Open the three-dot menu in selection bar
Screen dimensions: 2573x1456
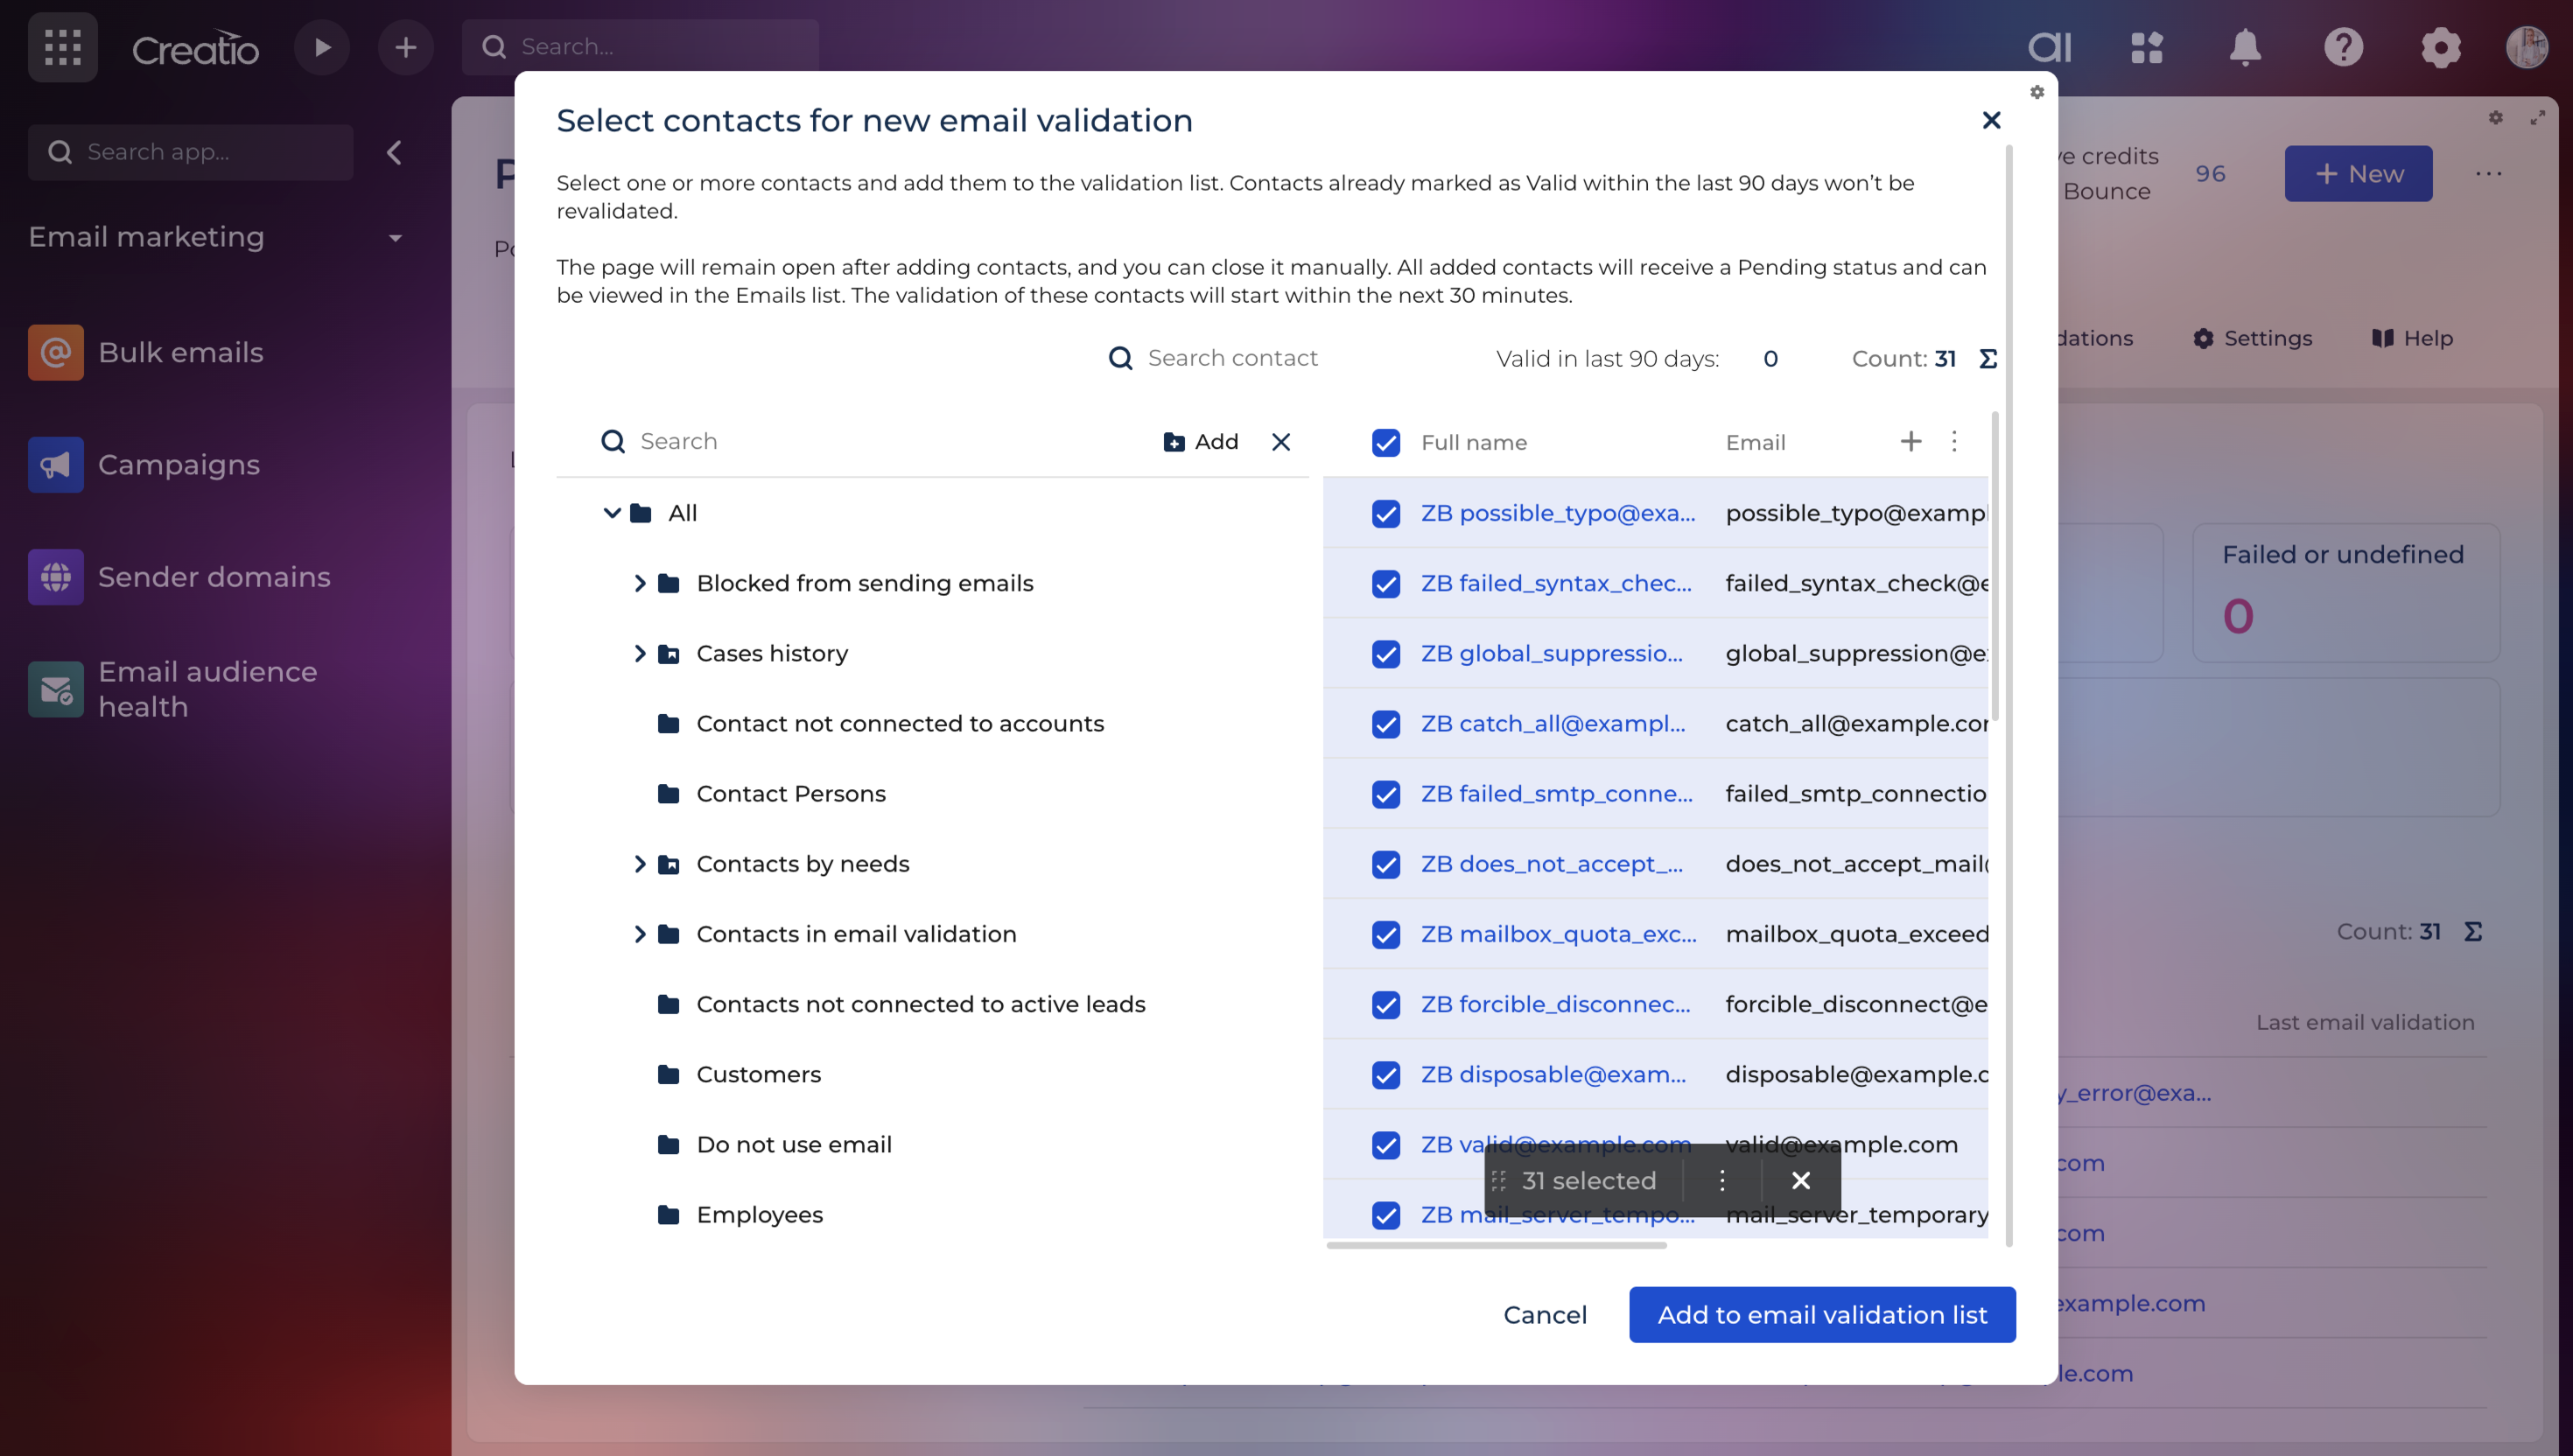(1722, 1181)
